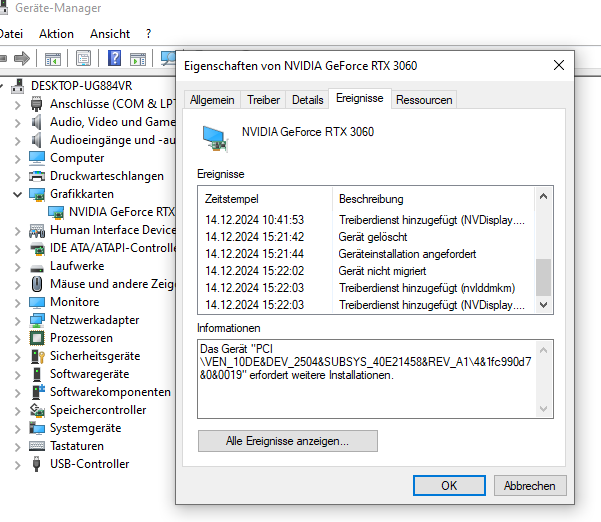Click the USB-Controller plug icon
Screen dimensions: 601x522
point(36,464)
